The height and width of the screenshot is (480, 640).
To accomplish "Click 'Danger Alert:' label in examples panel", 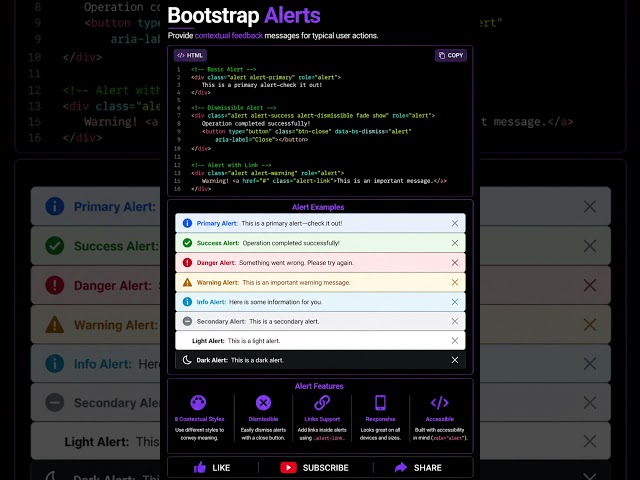I will (216, 263).
